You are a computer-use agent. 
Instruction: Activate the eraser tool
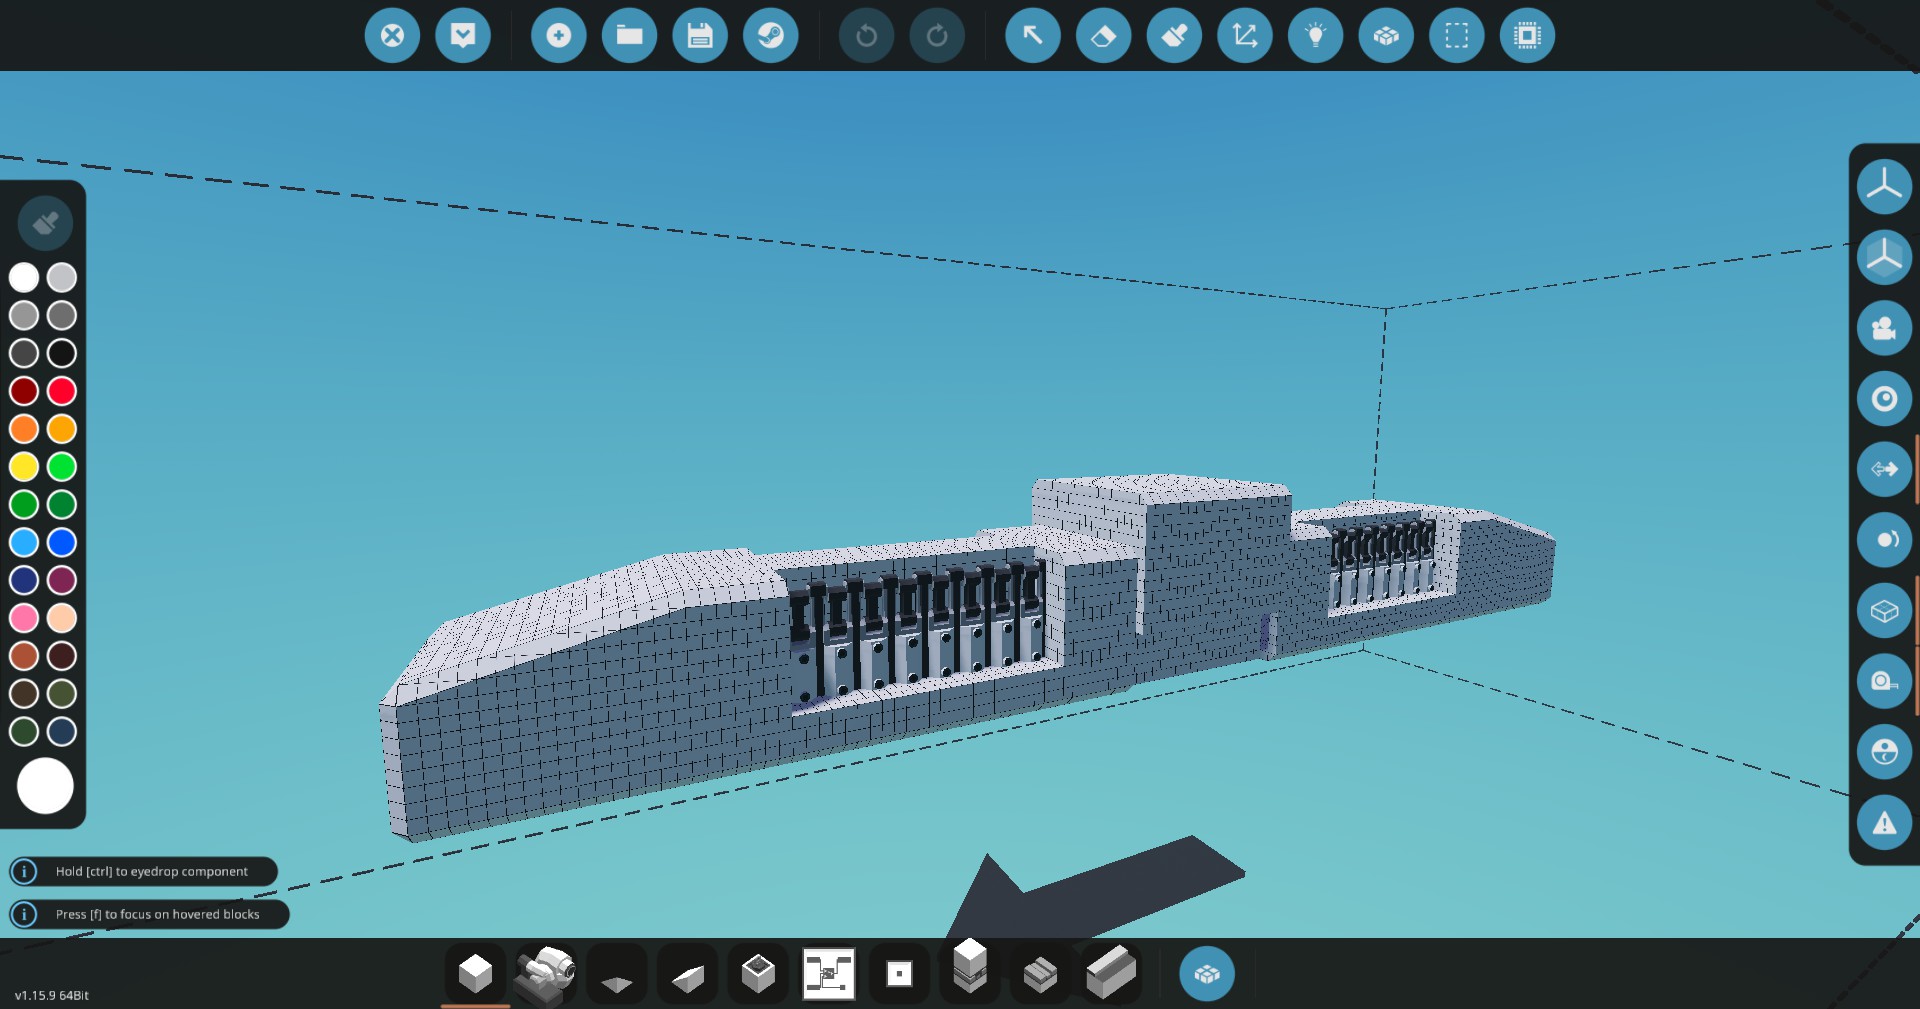click(x=1103, y=36)
